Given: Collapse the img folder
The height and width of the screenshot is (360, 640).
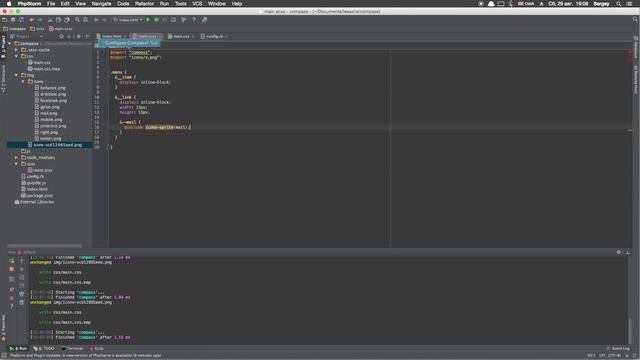Looking at the screenshot, I should (x=17, y=75).
